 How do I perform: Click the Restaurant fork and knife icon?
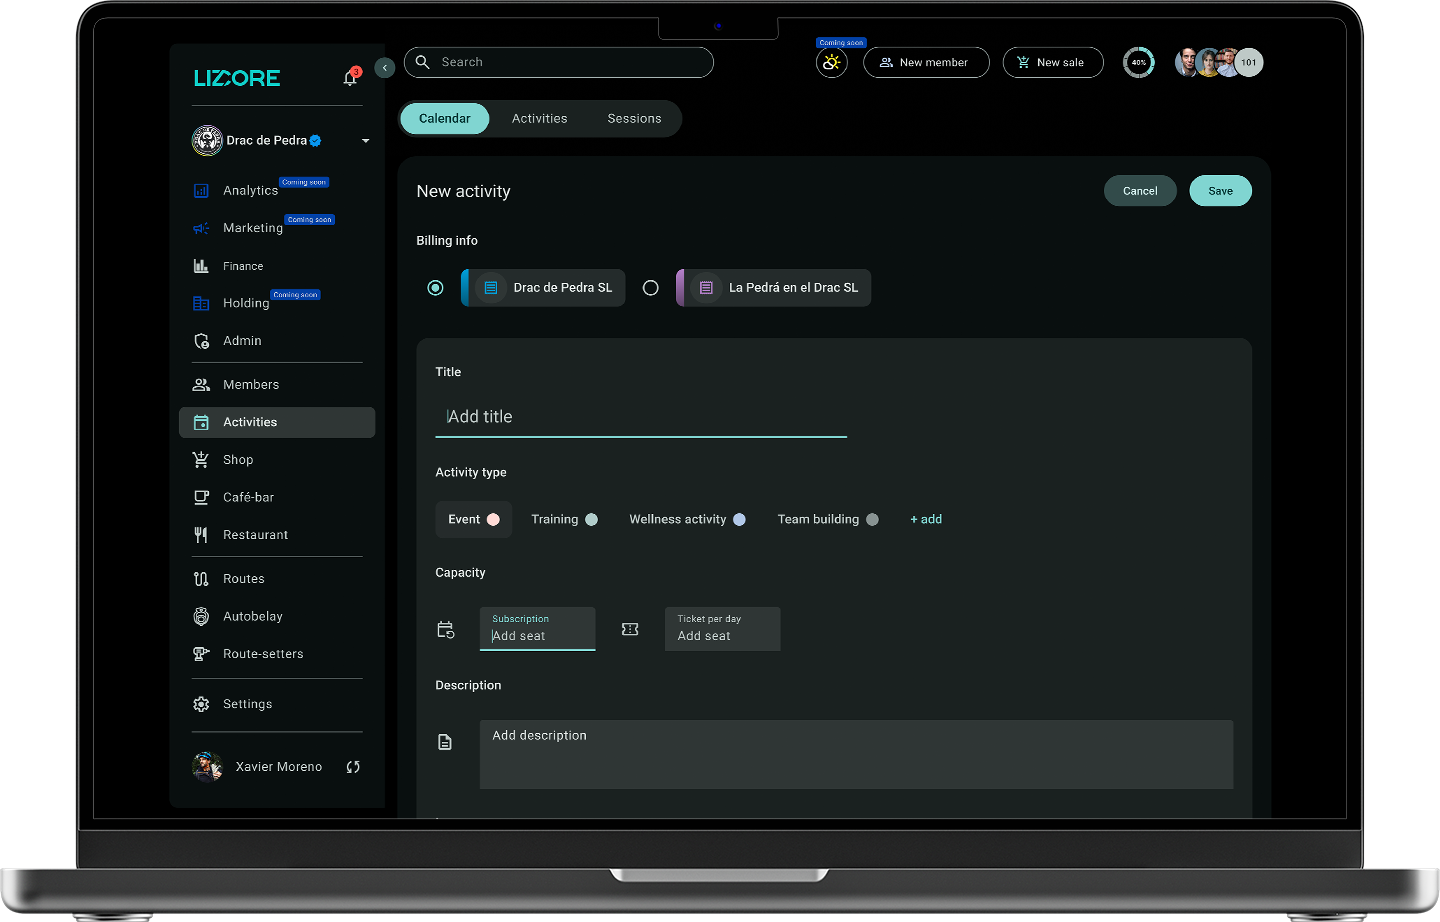(x=201, y=535)
